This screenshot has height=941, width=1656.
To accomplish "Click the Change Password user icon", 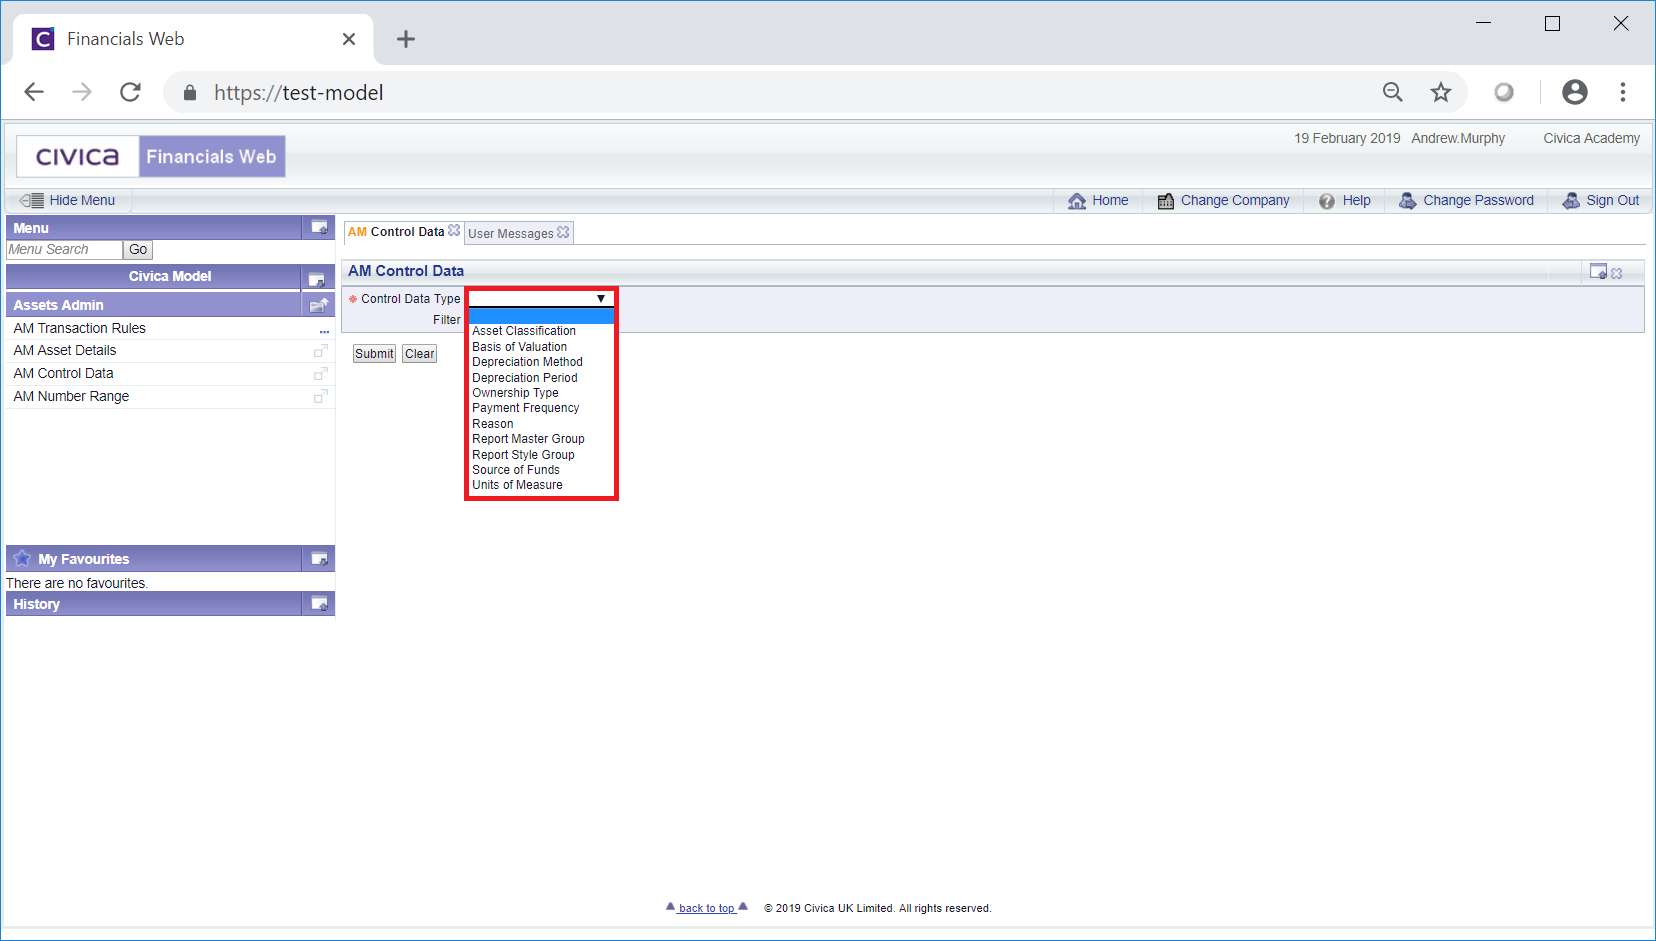I will click(x=1407, y=201).
